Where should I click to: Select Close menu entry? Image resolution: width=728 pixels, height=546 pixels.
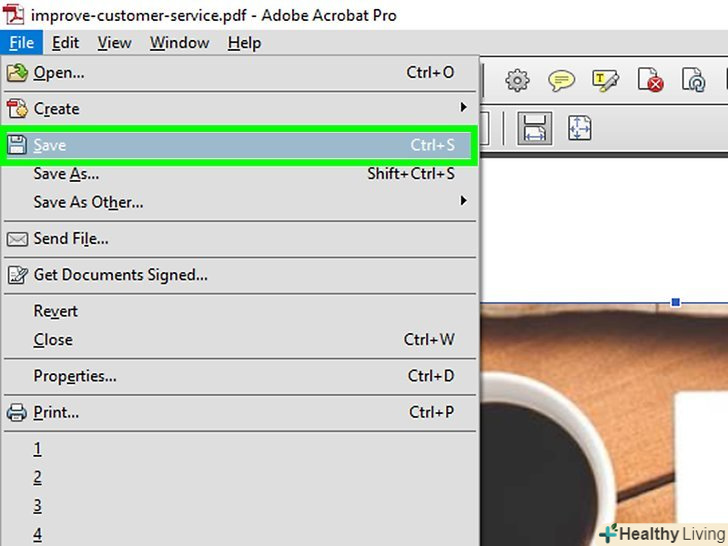(240, 340)
